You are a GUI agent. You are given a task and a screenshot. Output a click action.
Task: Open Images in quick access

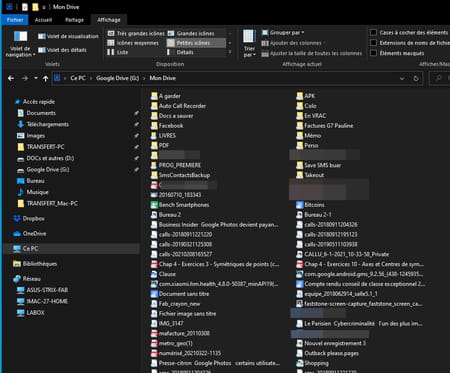click(35, 136)
